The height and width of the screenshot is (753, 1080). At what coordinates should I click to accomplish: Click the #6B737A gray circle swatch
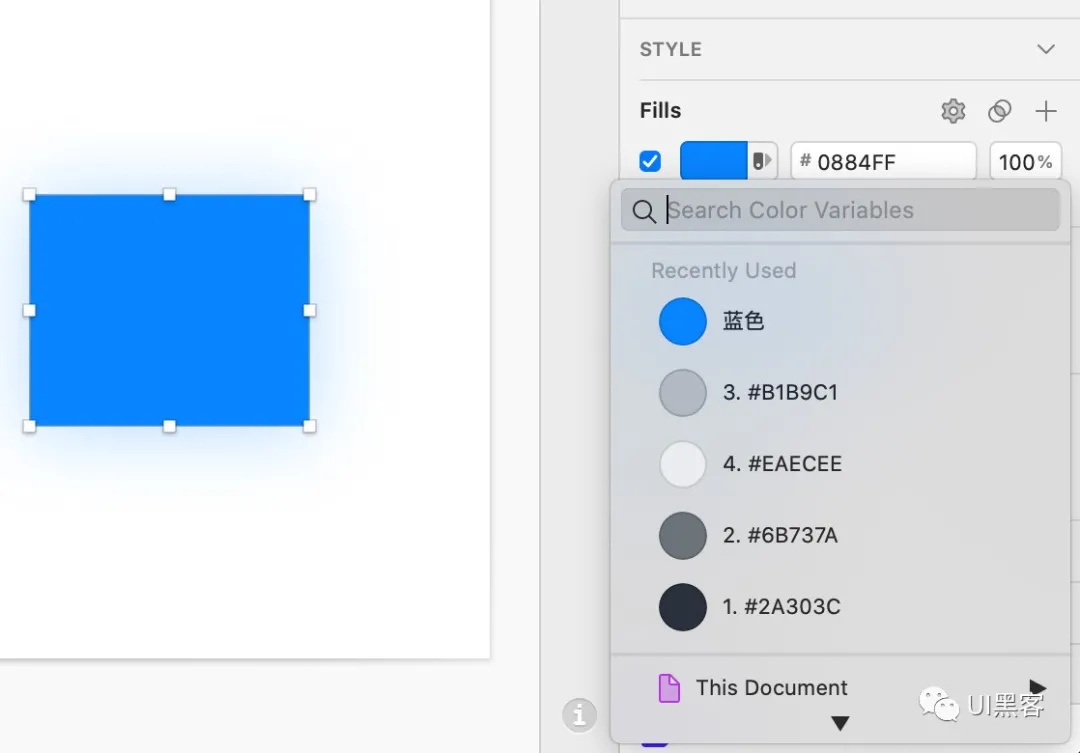click(x=683, y=535)
